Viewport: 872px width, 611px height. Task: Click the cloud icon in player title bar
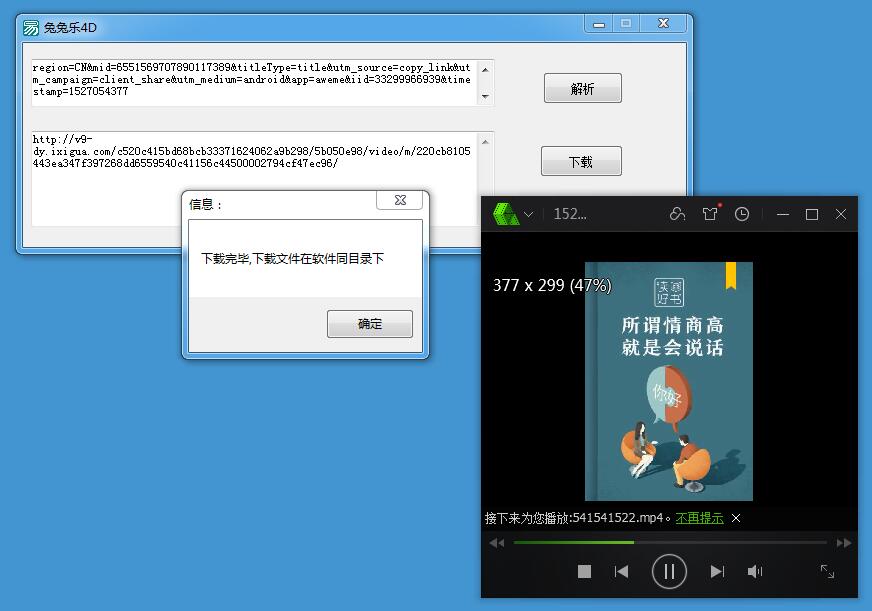click(x=678, y=214)
